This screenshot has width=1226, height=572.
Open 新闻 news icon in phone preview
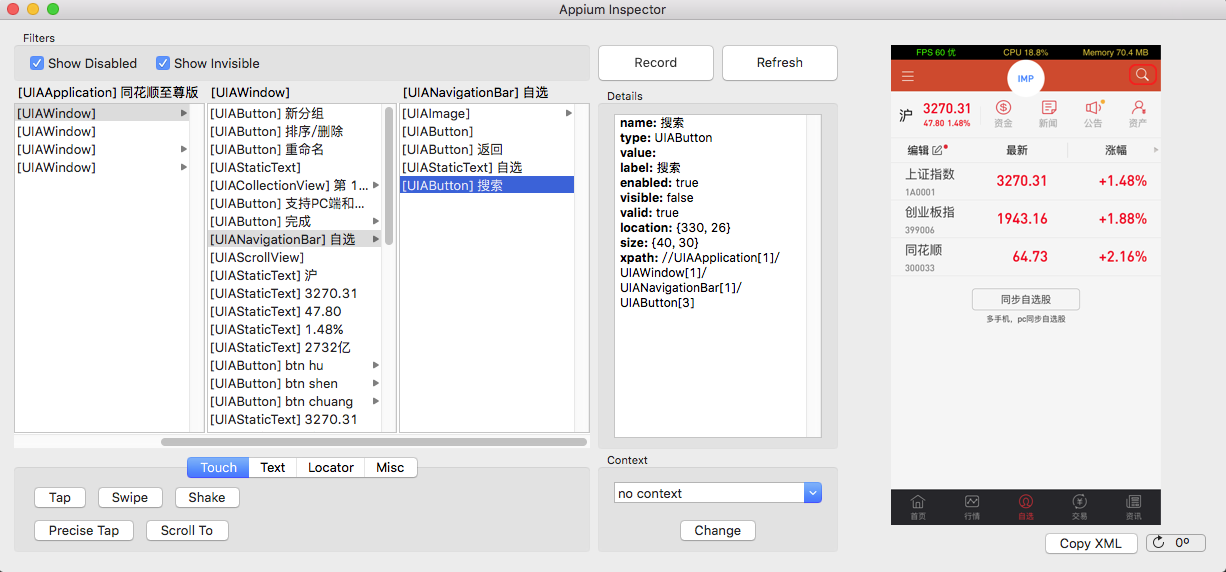(x=1048, y=114)
